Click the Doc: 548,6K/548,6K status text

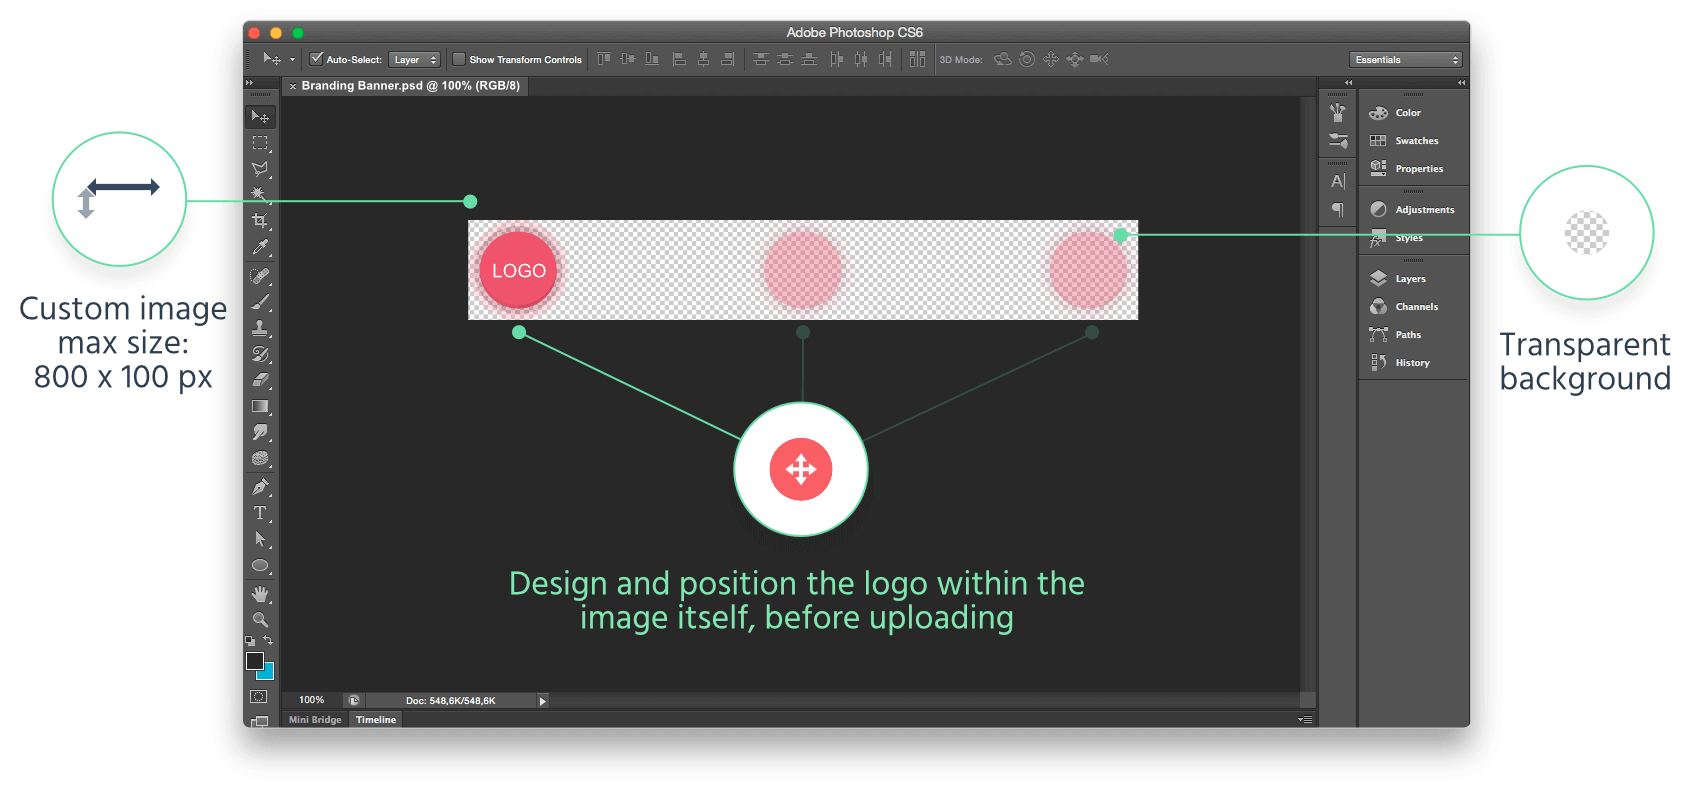(450, 701)
